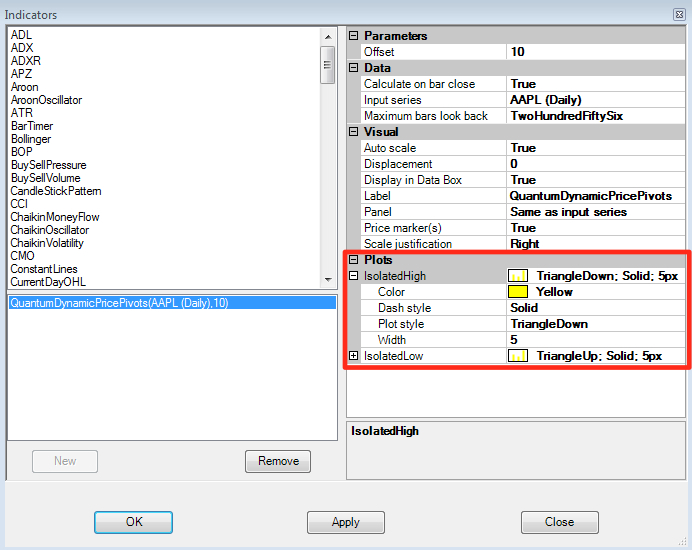Change the Panel setting value

(596, 212)
